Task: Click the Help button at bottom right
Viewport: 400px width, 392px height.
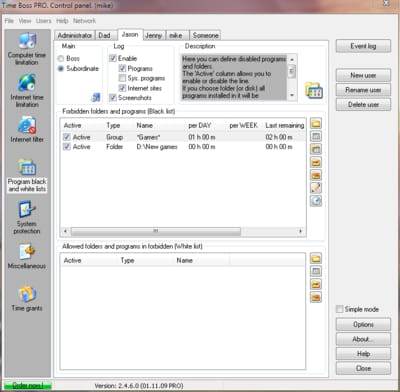Action: coord(363,354)
